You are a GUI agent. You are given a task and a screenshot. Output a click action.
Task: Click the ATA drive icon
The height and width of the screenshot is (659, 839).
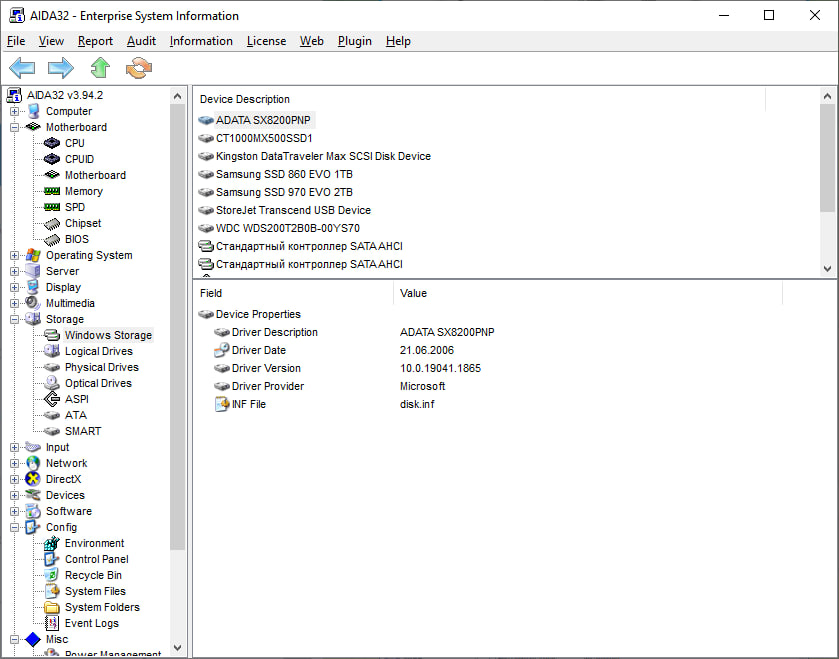(52, 415)
